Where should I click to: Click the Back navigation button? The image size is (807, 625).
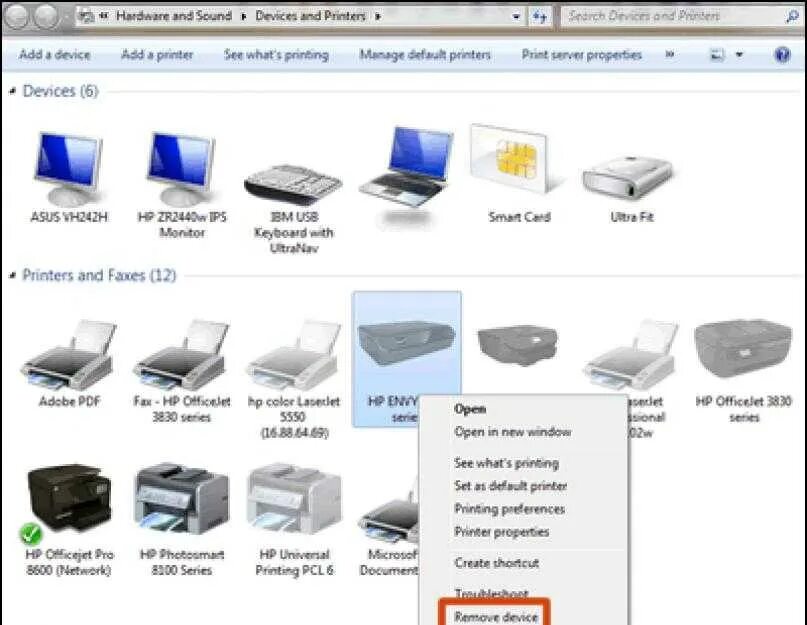coord(16,16)
